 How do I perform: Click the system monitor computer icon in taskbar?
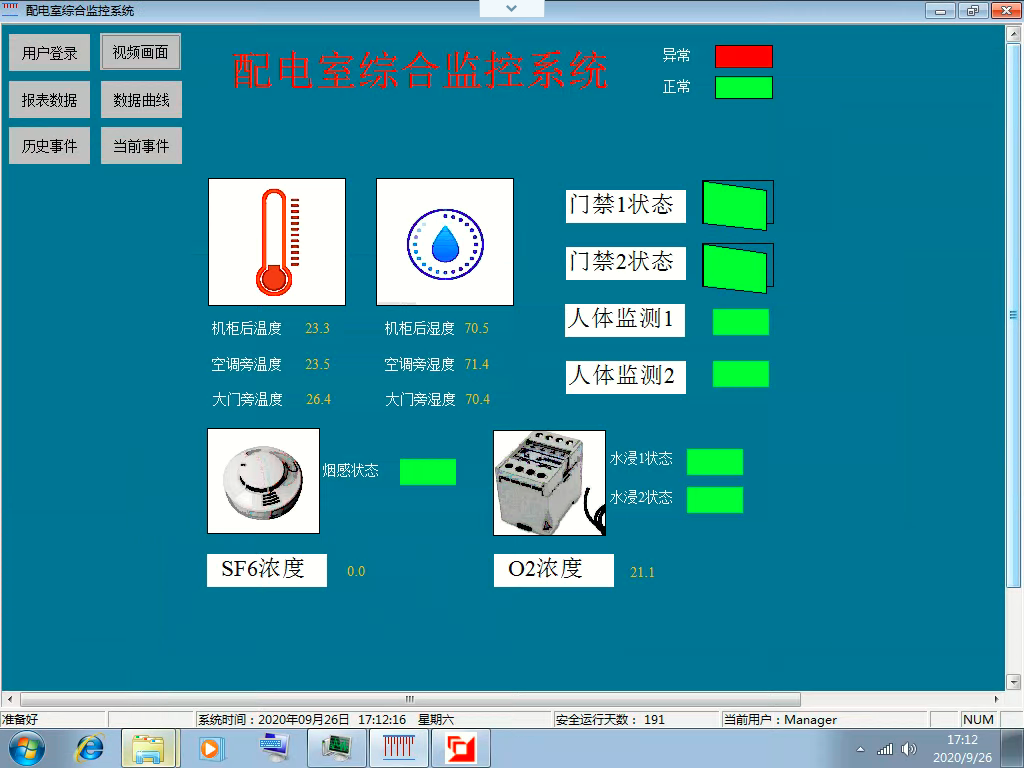click(336, 746)
